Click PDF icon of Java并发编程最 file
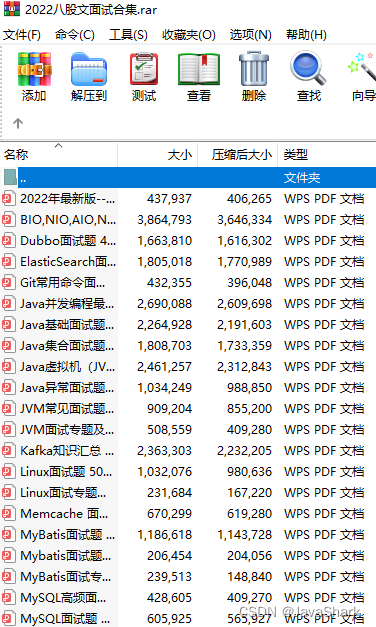Screen dimensions: 376x627 coord(9,304)
